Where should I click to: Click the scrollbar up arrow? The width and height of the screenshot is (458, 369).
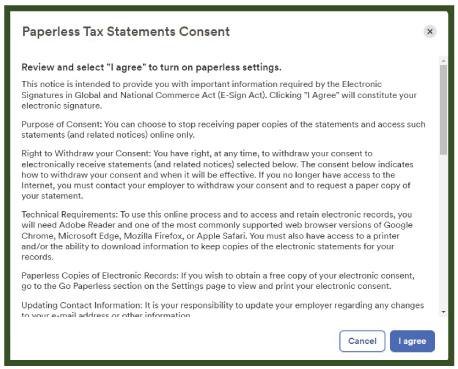pyautogui.click(x=443, y=61)
